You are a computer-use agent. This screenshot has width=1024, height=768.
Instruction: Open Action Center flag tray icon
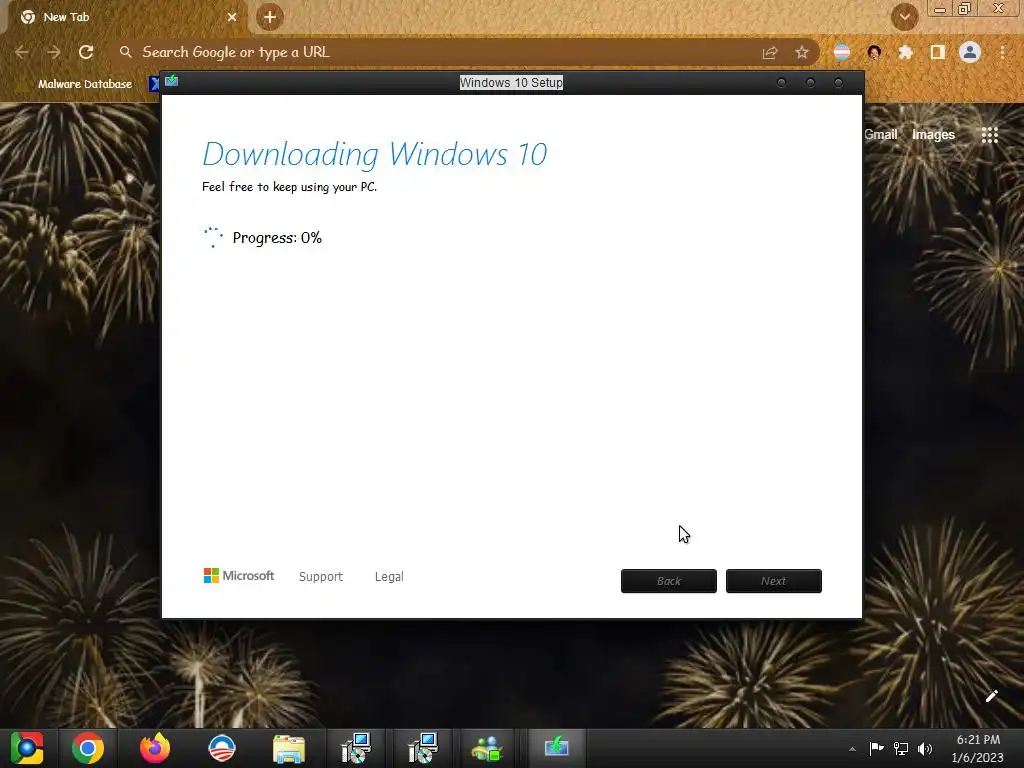876,748
